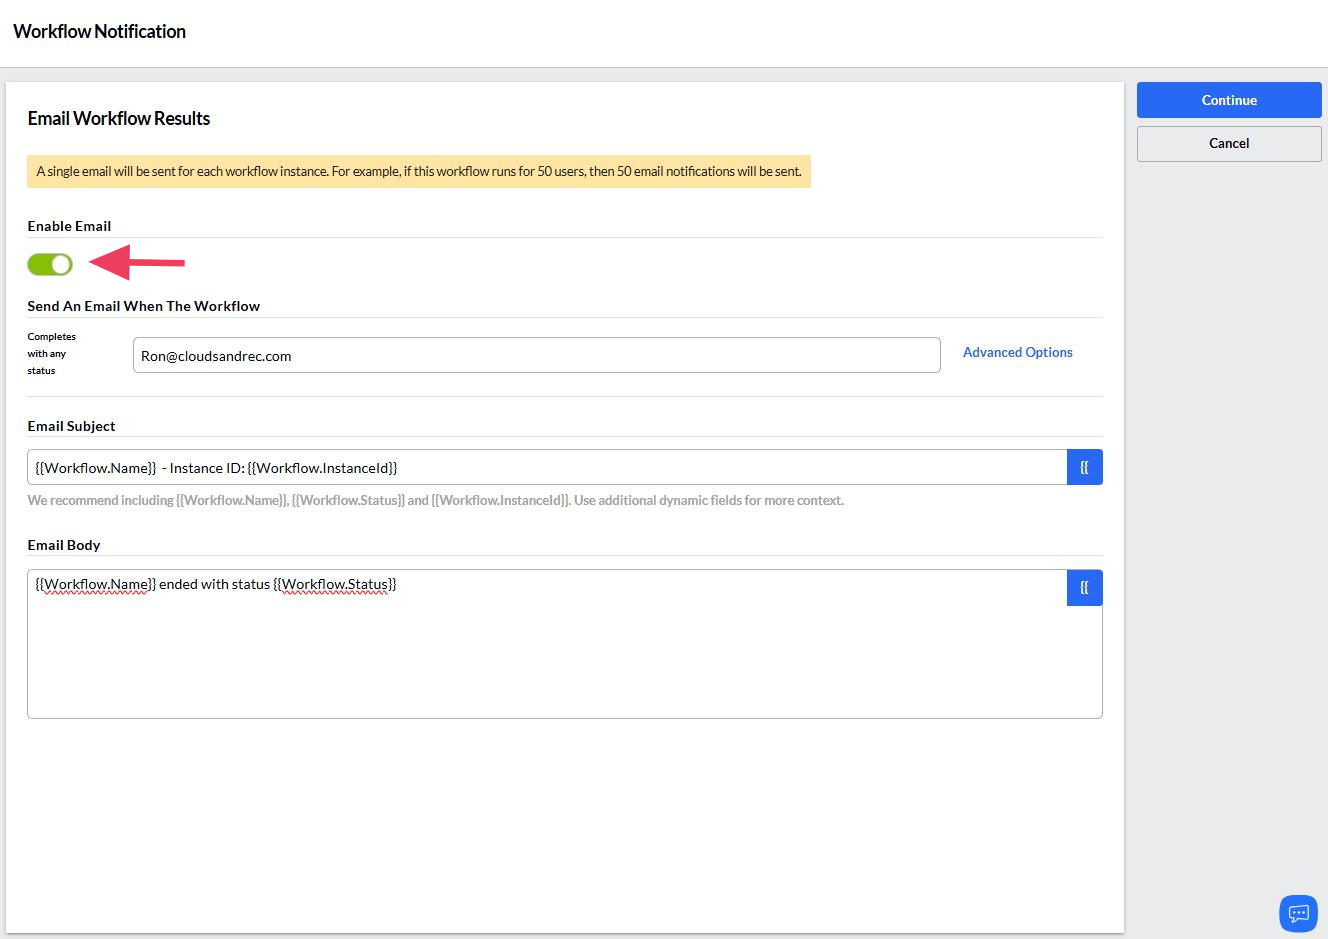Click the yellow single-email notice banner
The height and width of the screenshot is (939, 1328).
(x=419, y=171)
